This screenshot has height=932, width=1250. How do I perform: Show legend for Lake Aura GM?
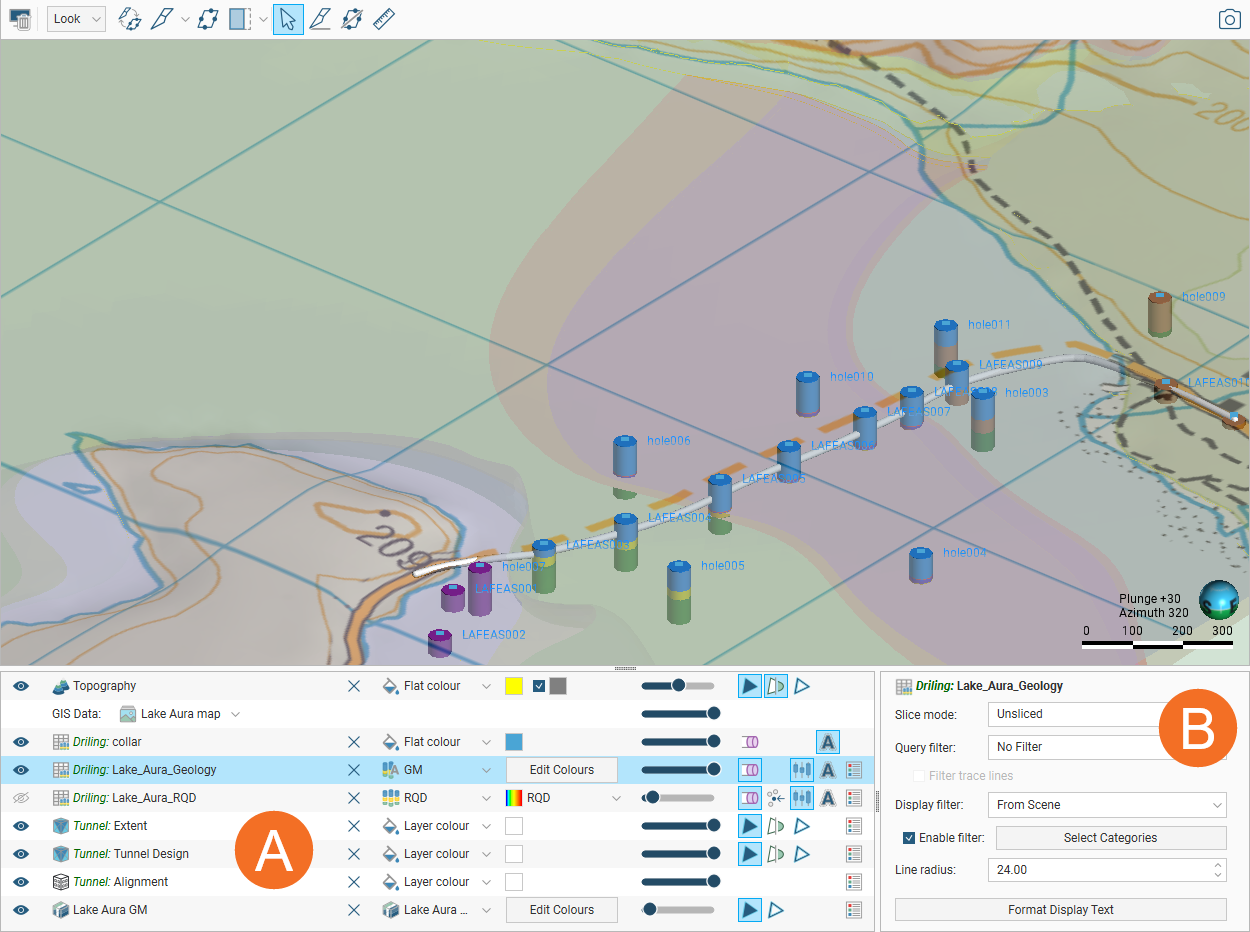(853, 910)
